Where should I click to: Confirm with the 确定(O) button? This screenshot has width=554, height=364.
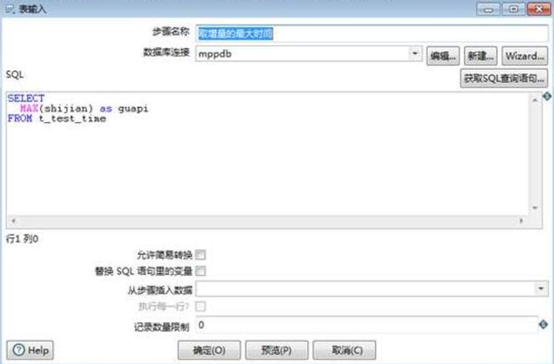[x=209, y=350]
